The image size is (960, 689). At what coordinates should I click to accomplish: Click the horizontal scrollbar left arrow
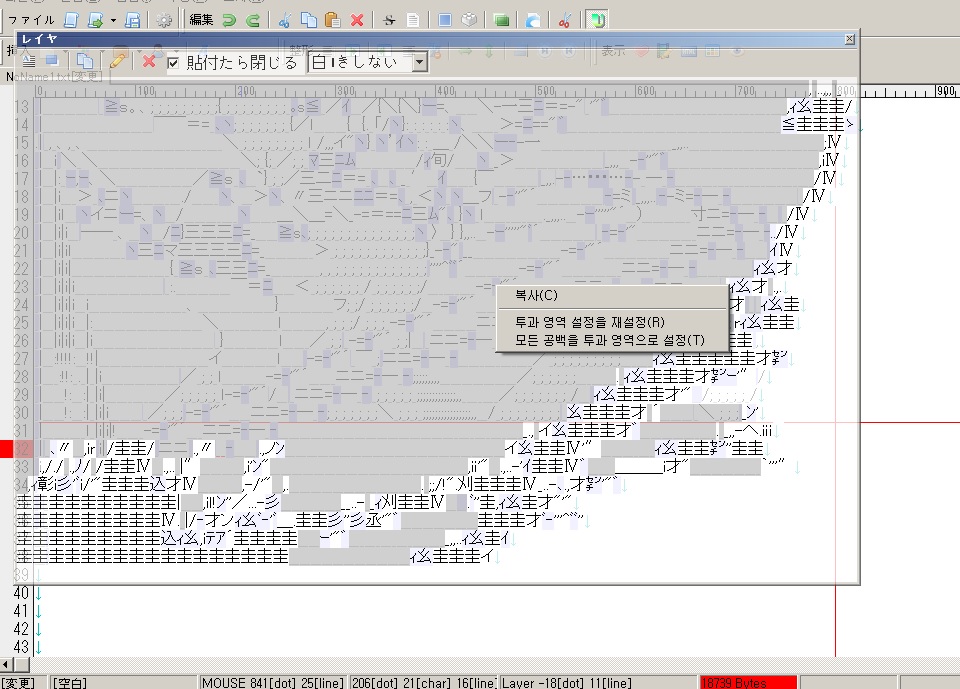(7, 665)
